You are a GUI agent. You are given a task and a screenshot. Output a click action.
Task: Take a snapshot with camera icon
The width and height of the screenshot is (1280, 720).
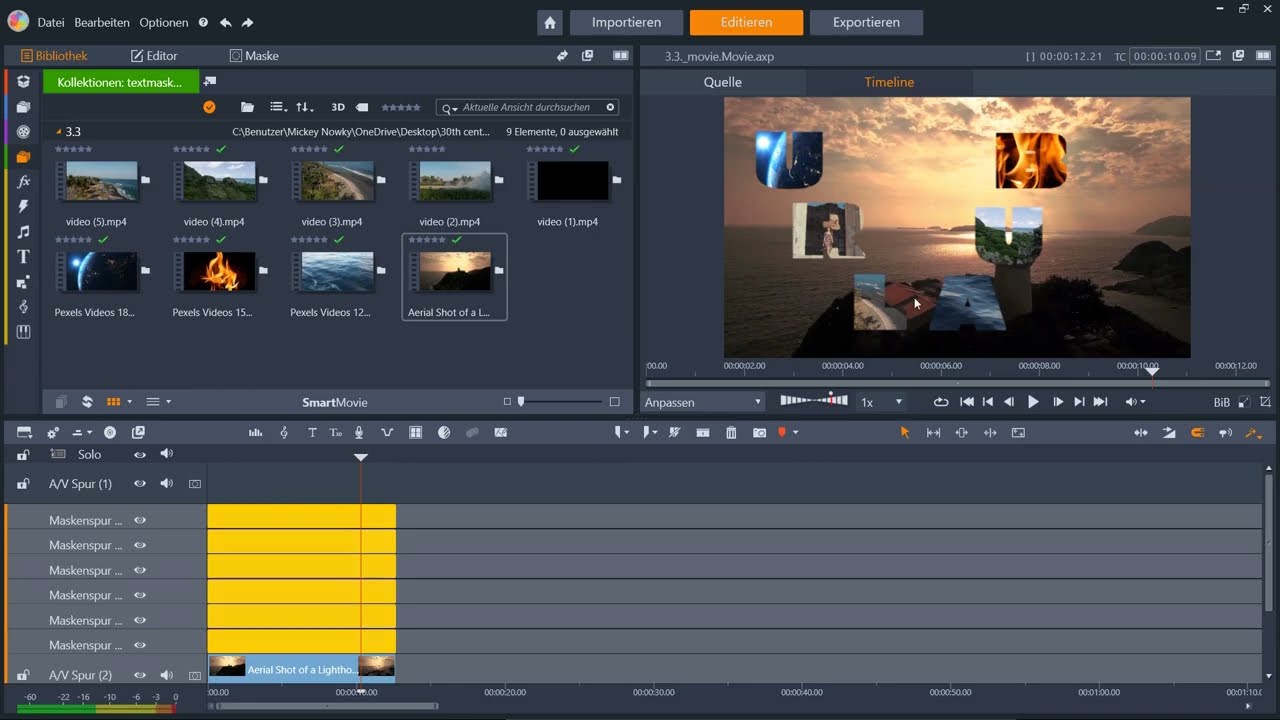coord(760,432)
